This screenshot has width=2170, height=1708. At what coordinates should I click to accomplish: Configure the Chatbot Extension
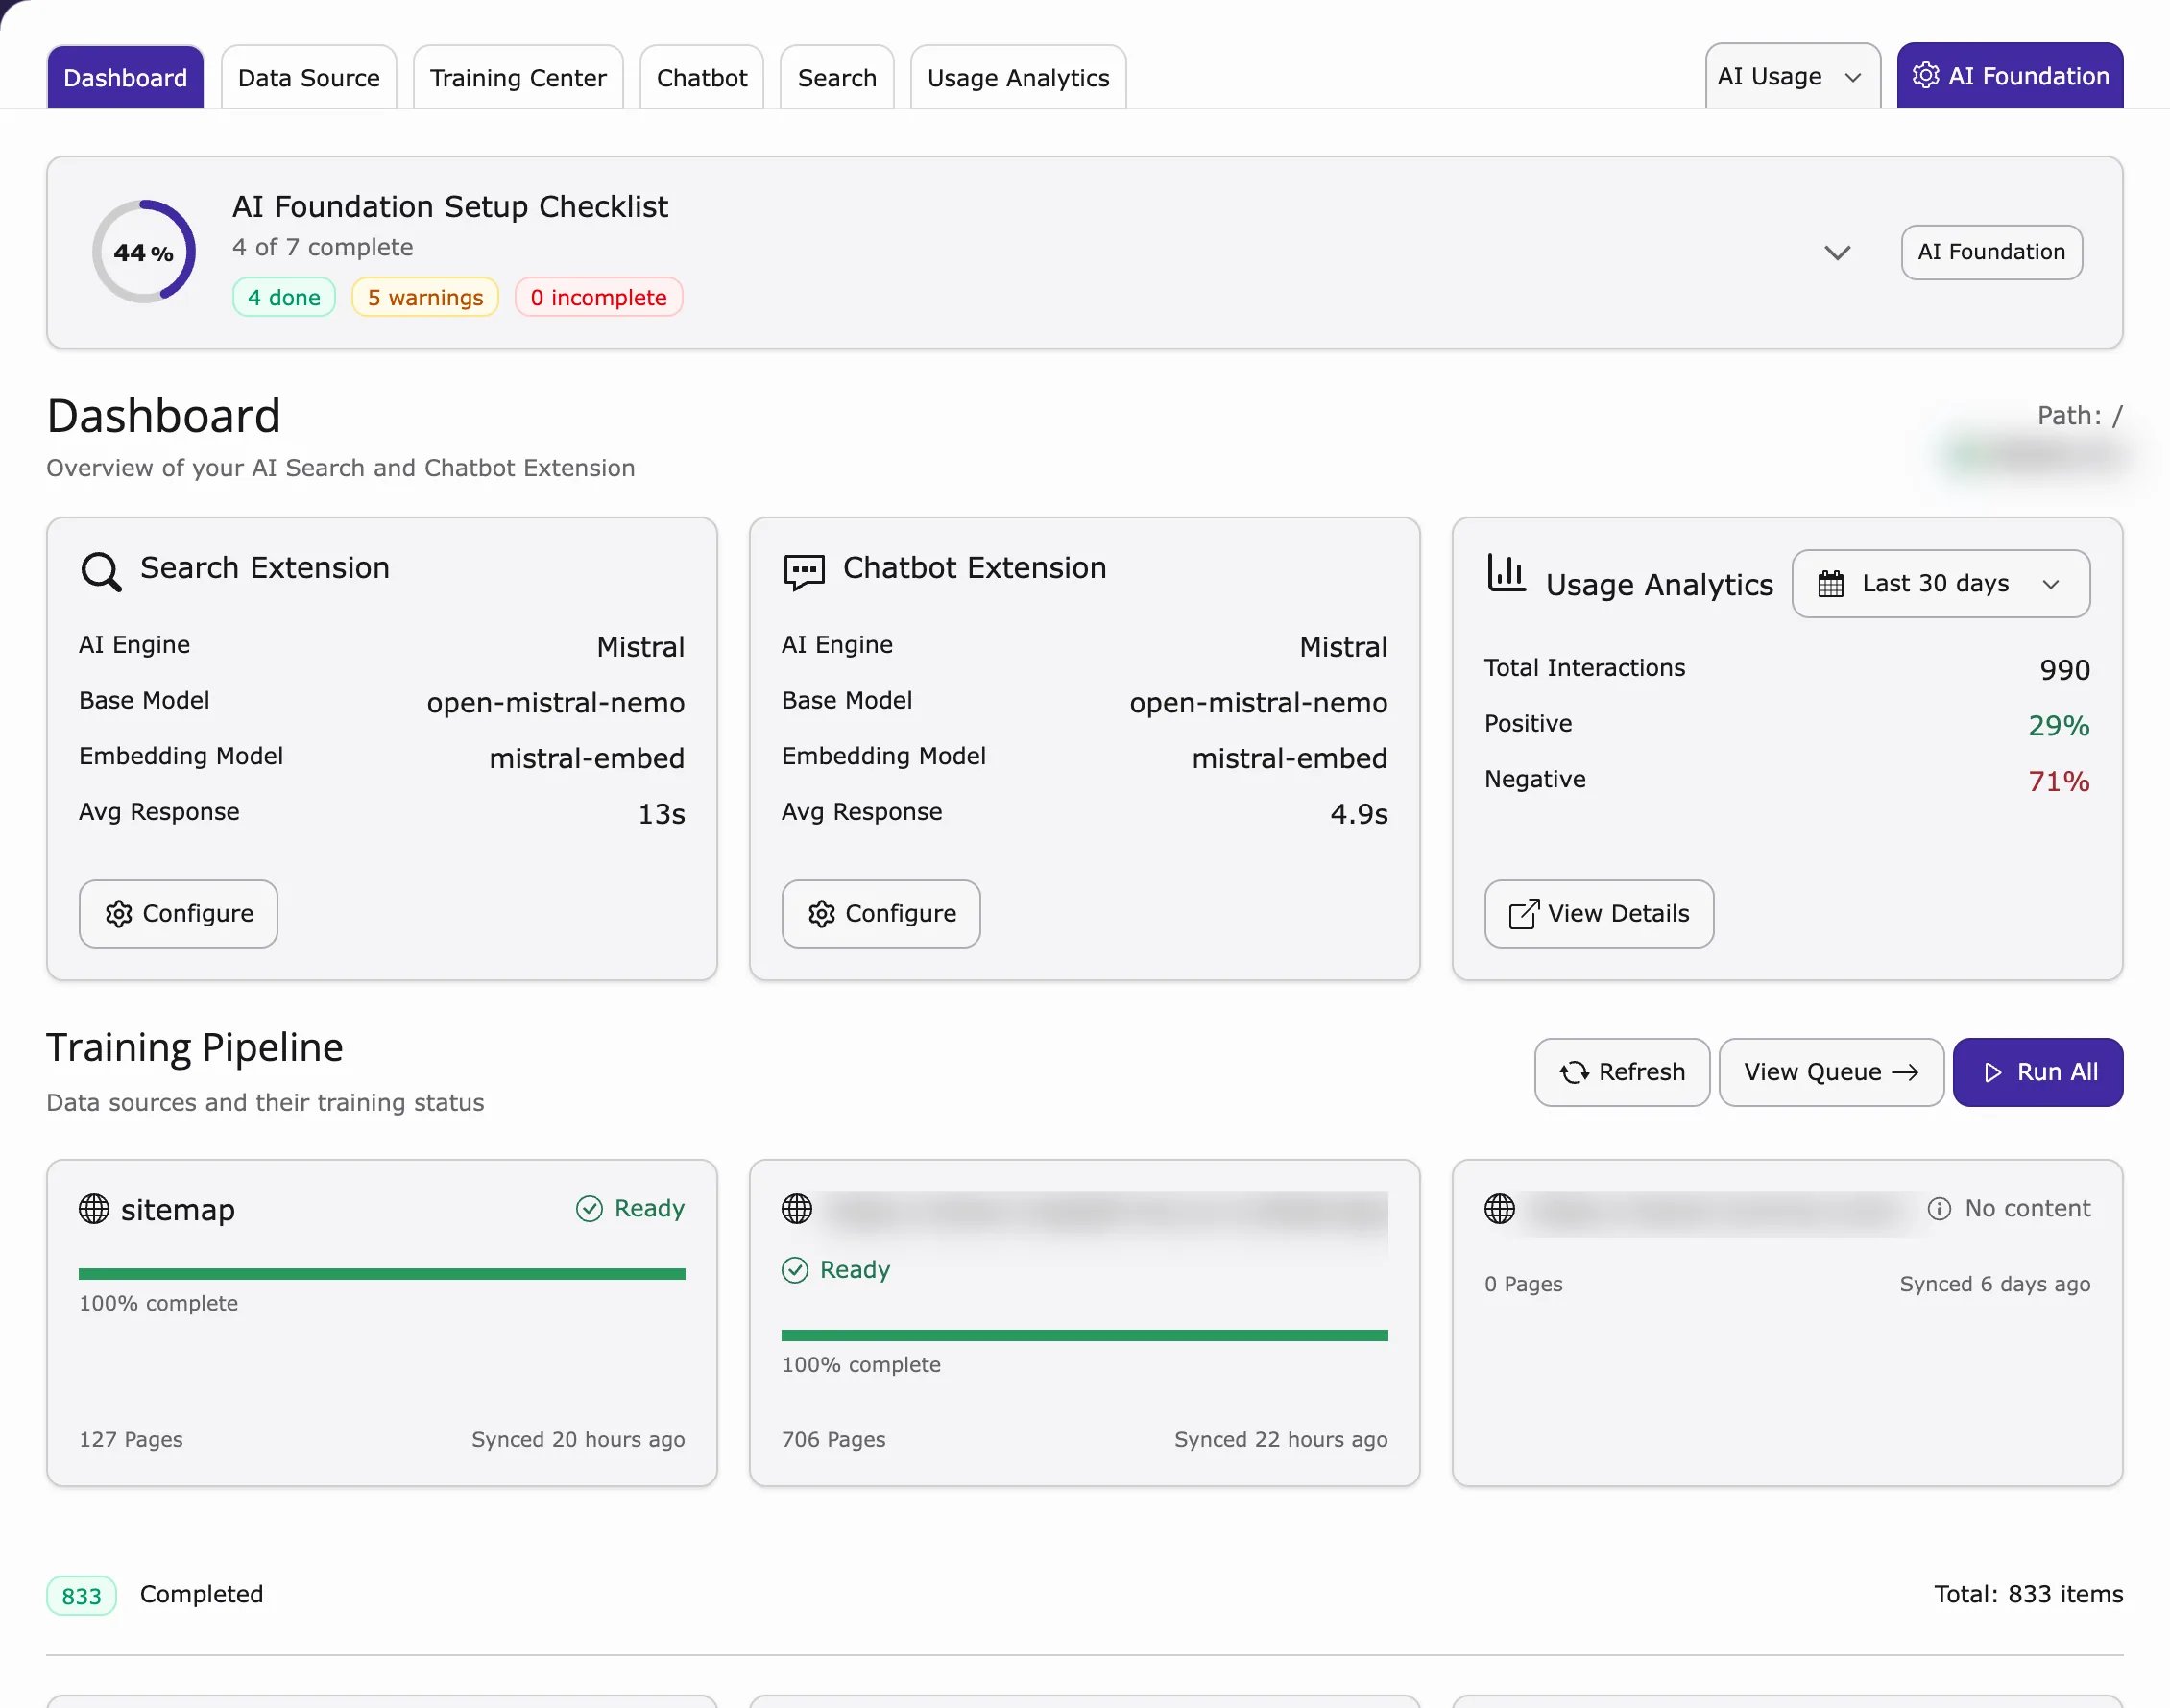tap(881, 913)
